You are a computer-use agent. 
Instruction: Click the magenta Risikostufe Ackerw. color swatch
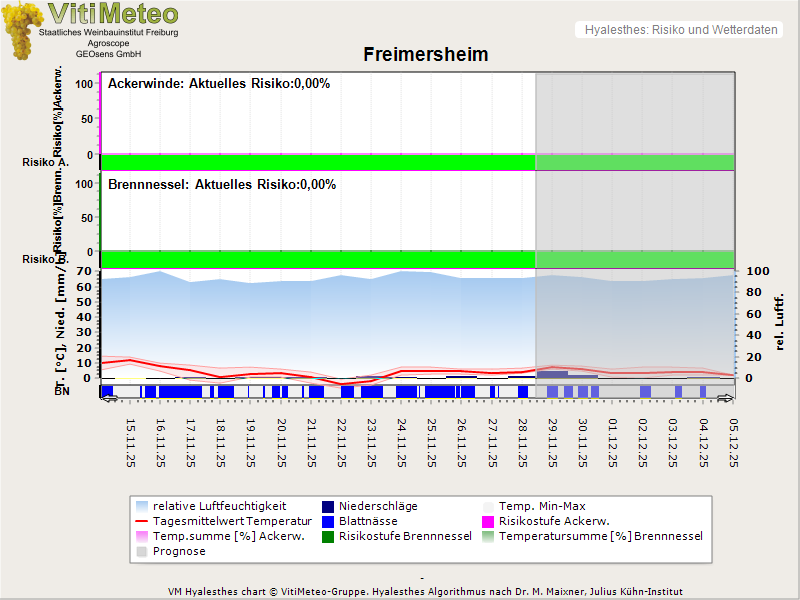tap(490, 521)
